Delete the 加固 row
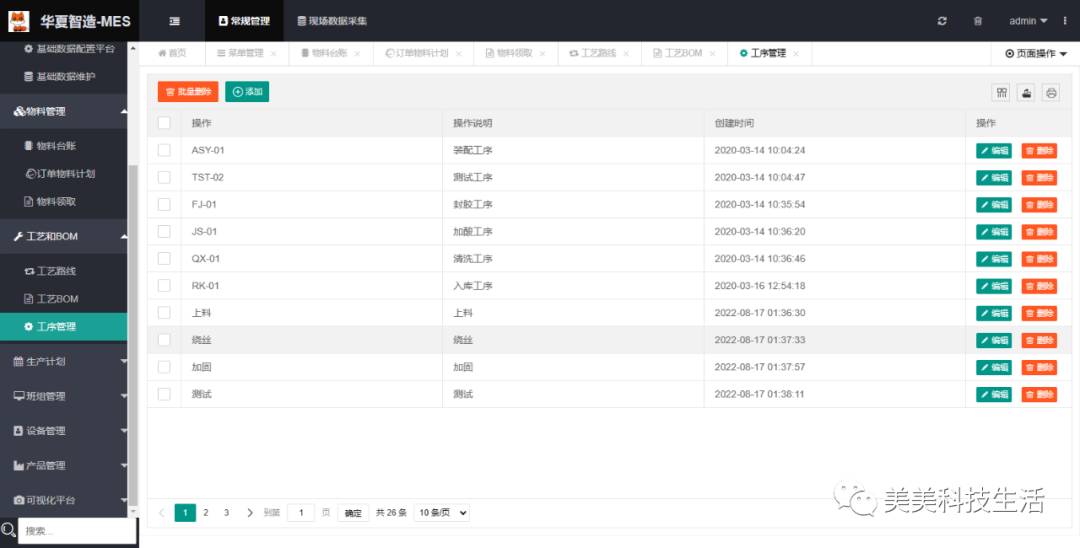The image size is (1080, 548). tap(1039, 368)
